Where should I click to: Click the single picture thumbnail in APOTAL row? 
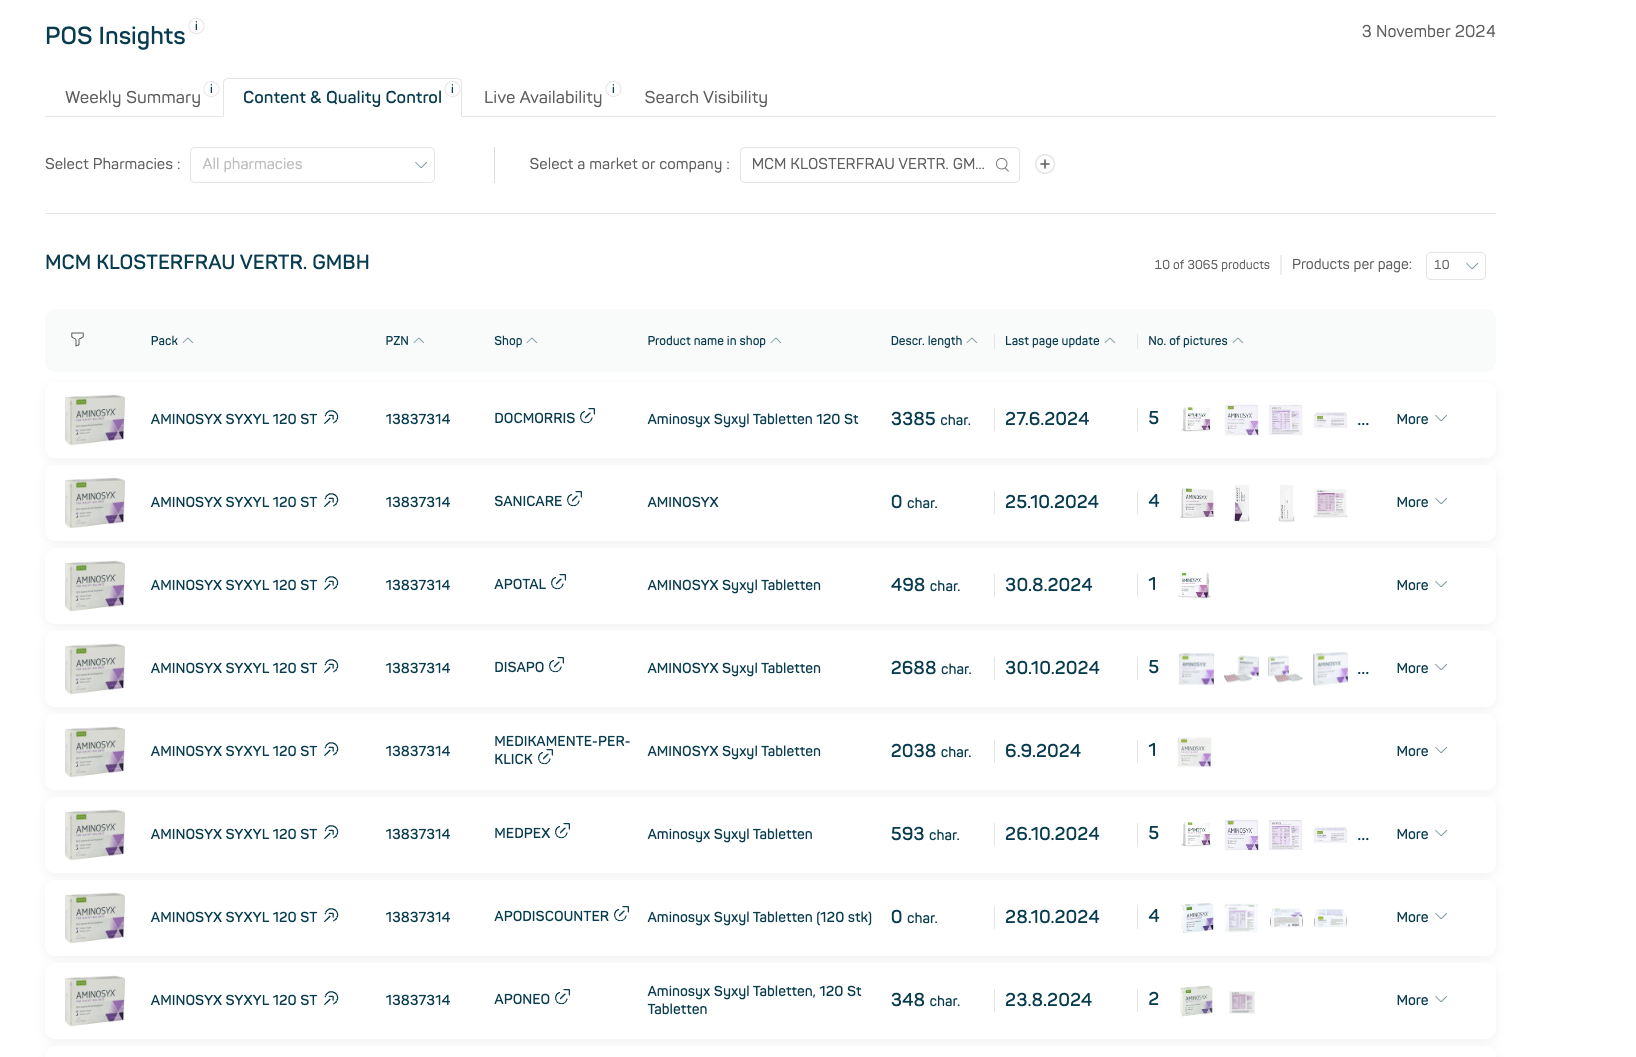tap(1195, 585)
